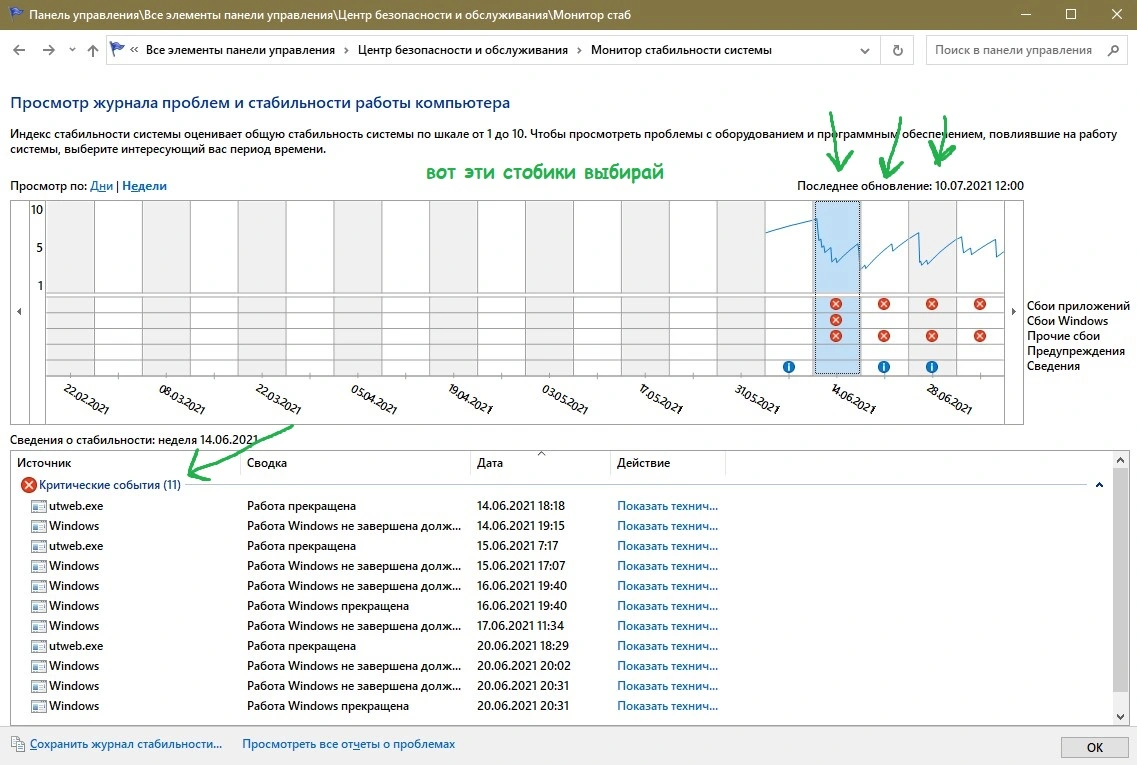1137x765 pixels.
Task: Click the '31.05.2021' date label under the chart
Action: coord(757,399)
